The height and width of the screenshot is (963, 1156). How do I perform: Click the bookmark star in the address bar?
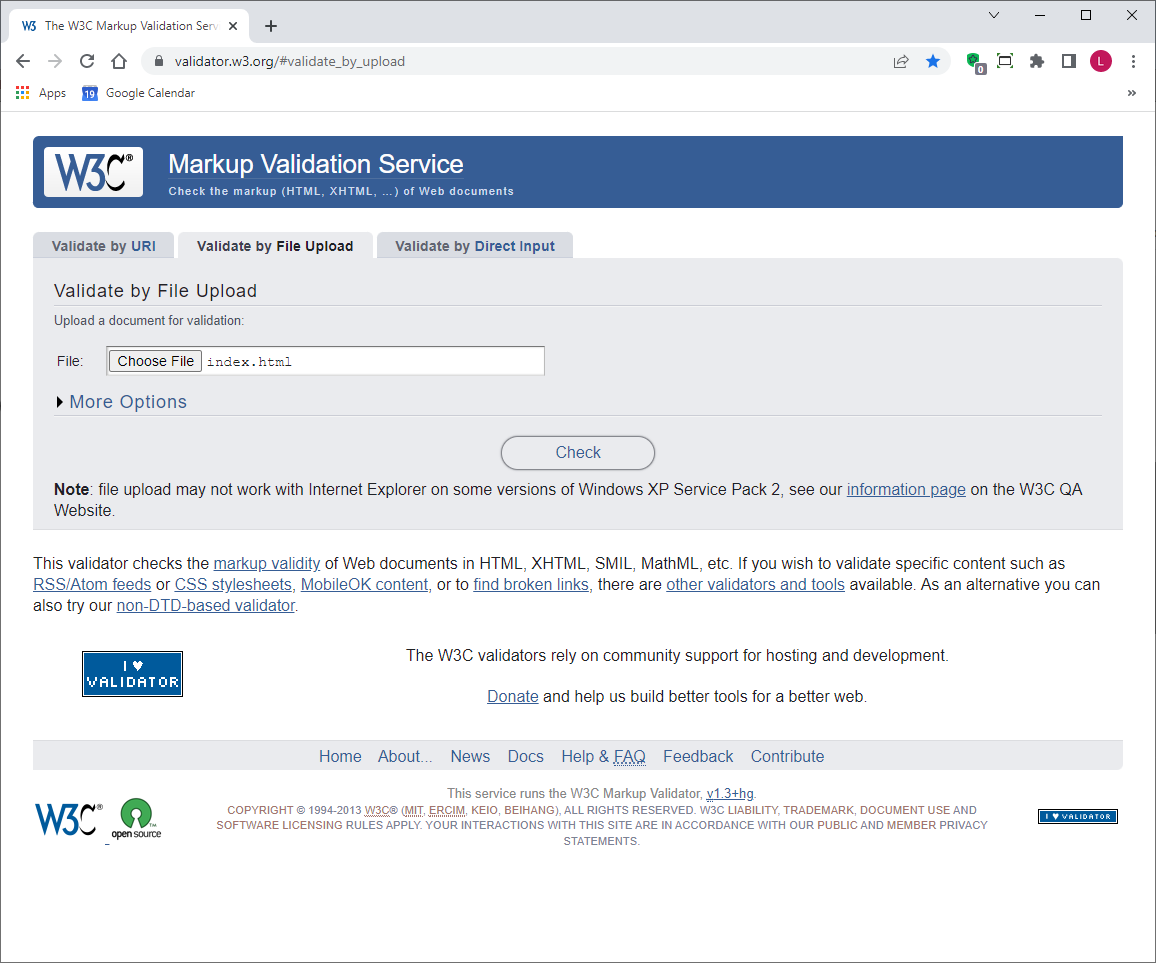coord(933,61)
